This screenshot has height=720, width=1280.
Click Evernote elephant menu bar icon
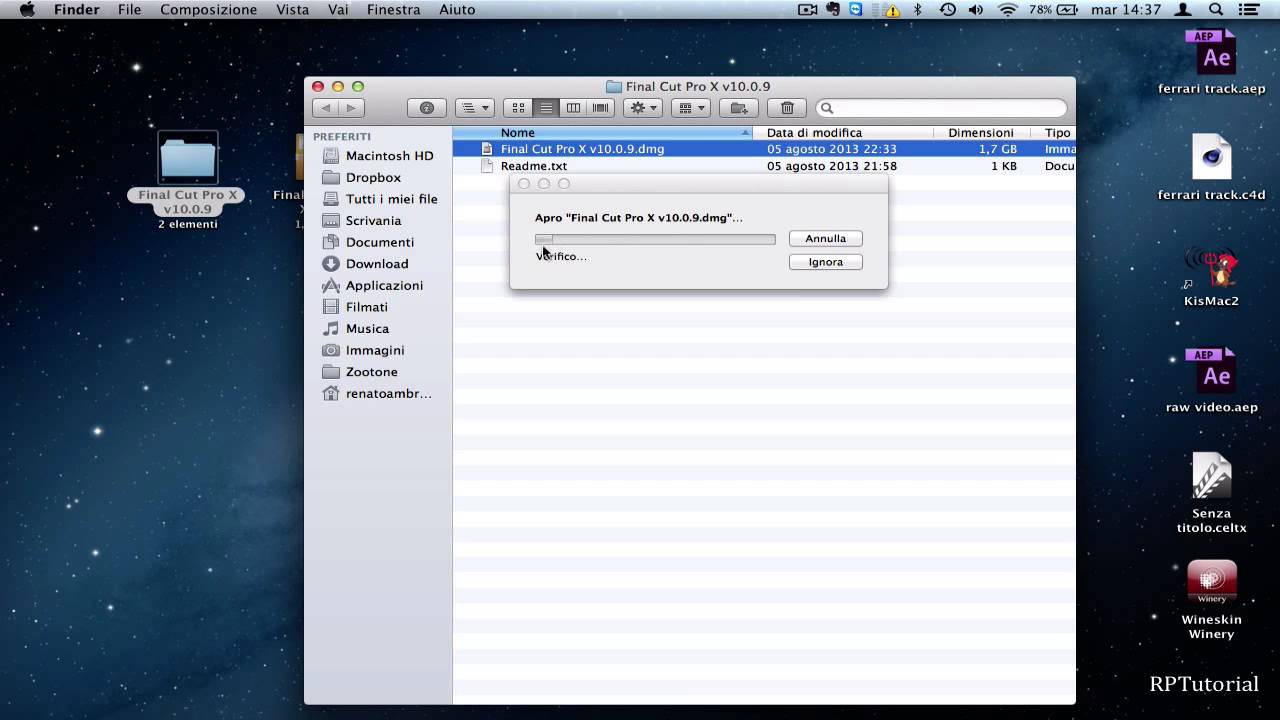833,10
